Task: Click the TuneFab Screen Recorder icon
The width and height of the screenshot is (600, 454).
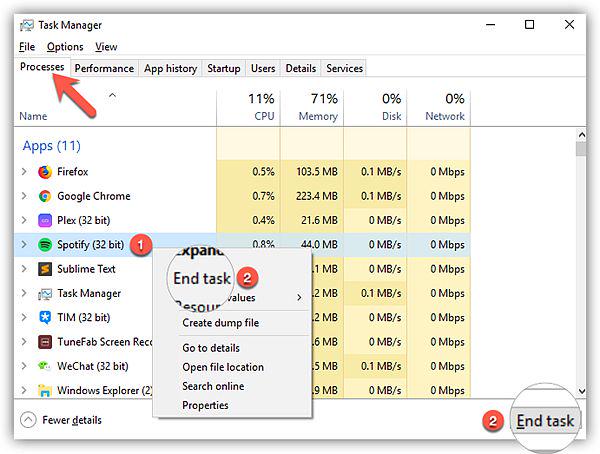Action: (x=45, y=342)
